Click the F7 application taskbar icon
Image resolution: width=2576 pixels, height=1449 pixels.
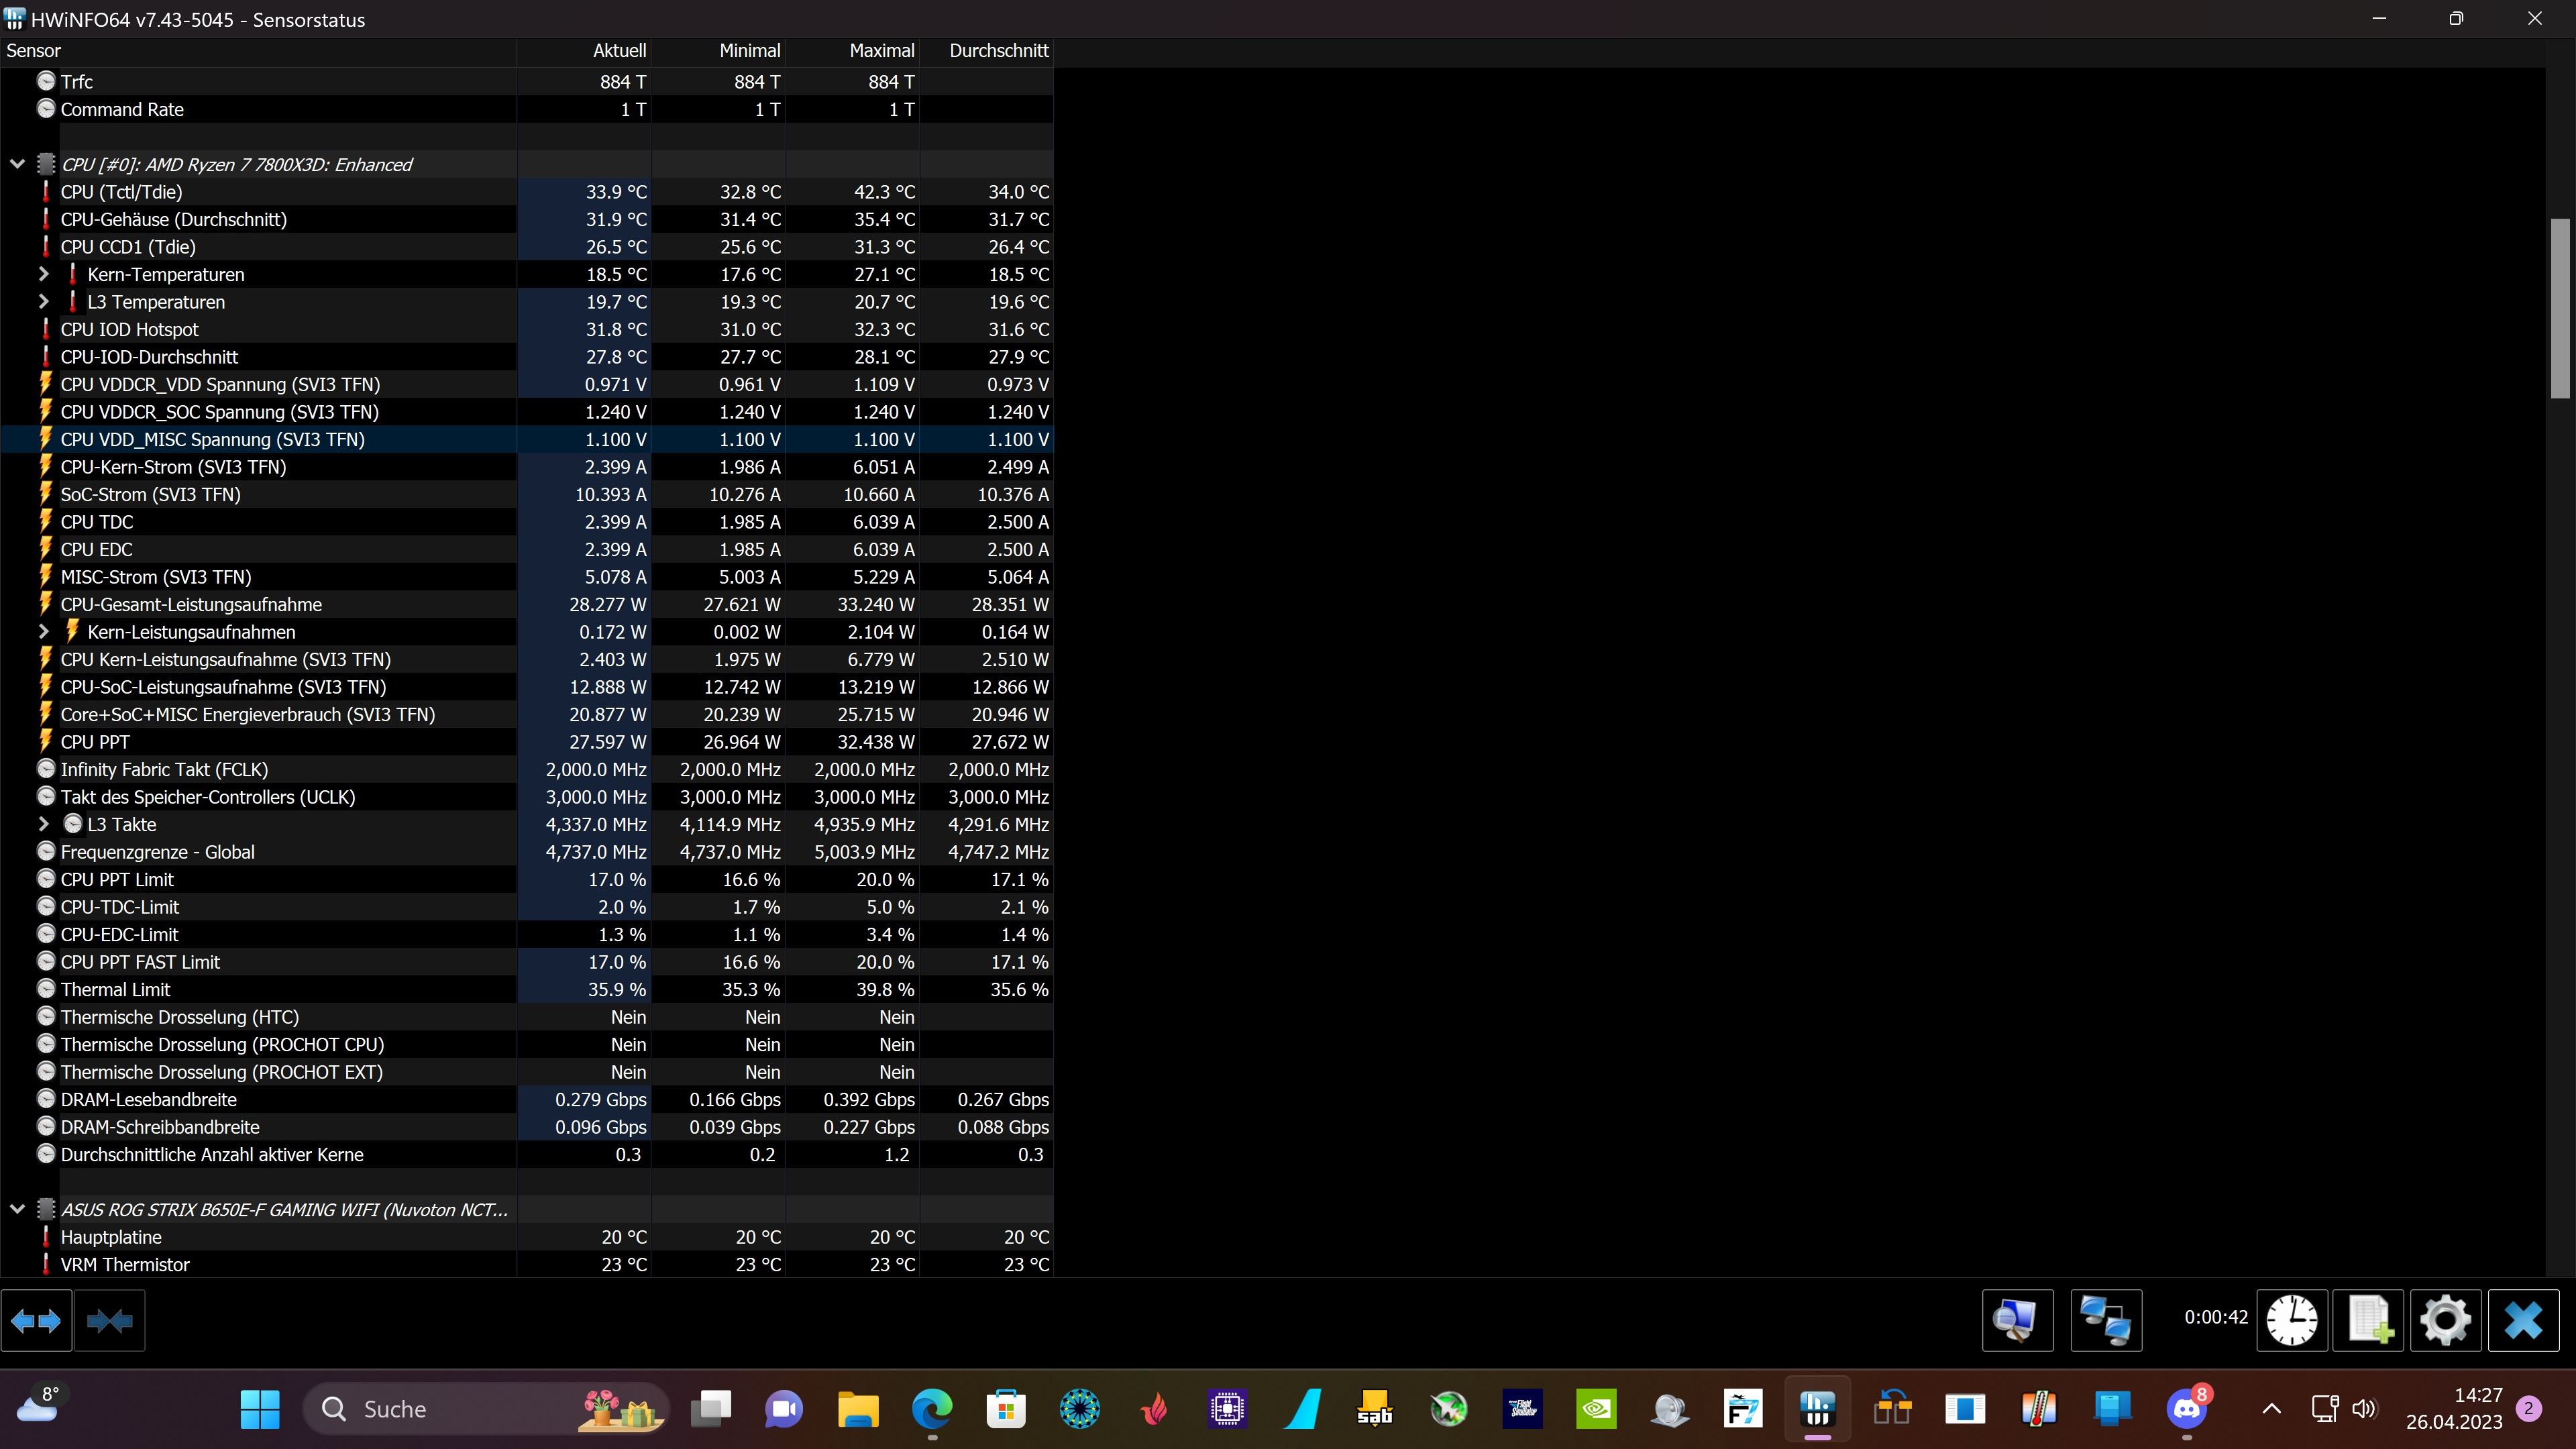tap(1743, 1409)
